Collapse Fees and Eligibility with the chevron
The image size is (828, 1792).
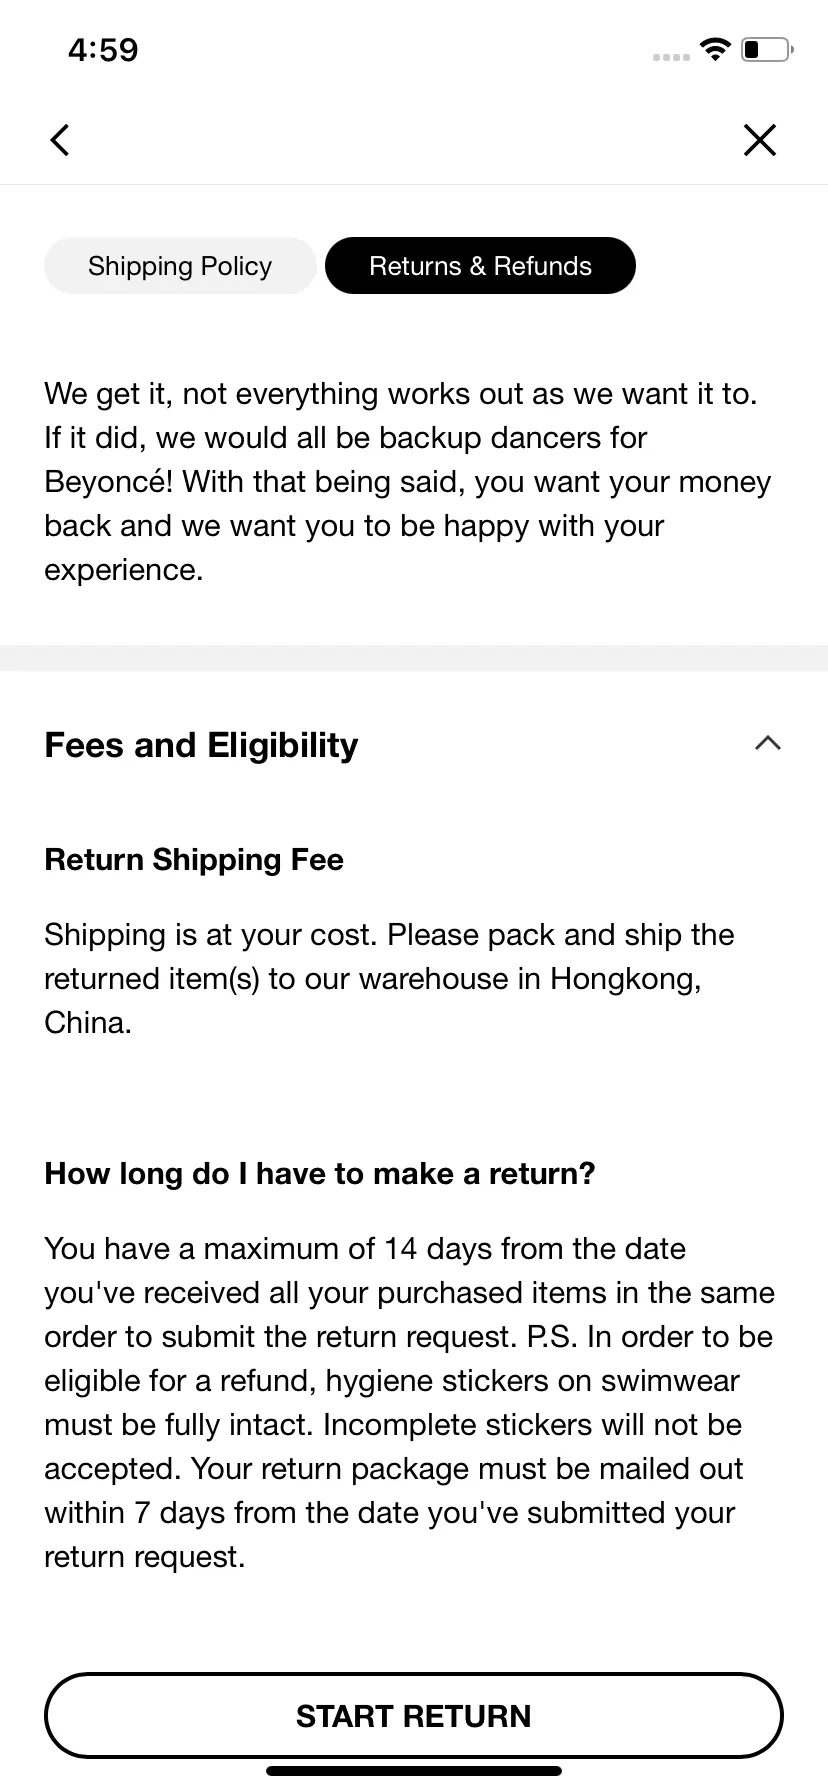coord(768,743)
